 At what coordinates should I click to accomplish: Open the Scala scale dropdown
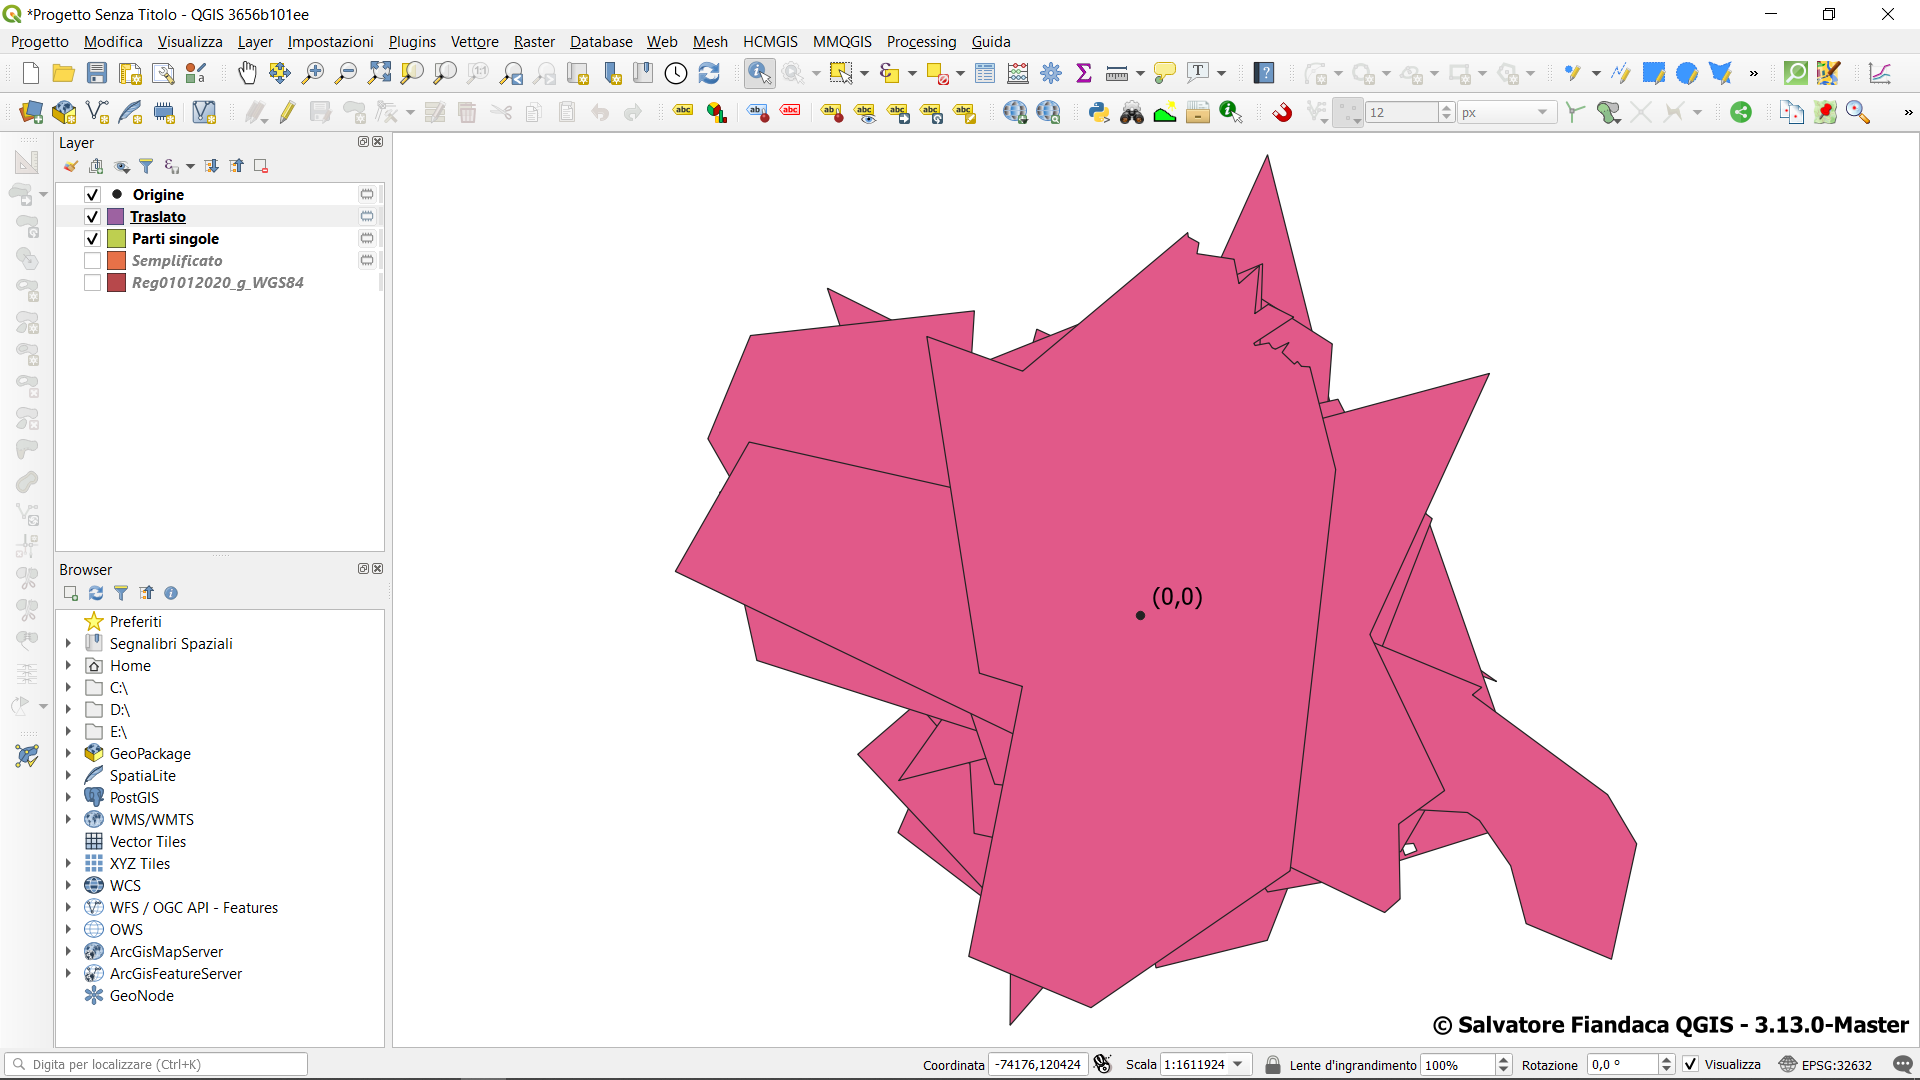point(1238,1065)
